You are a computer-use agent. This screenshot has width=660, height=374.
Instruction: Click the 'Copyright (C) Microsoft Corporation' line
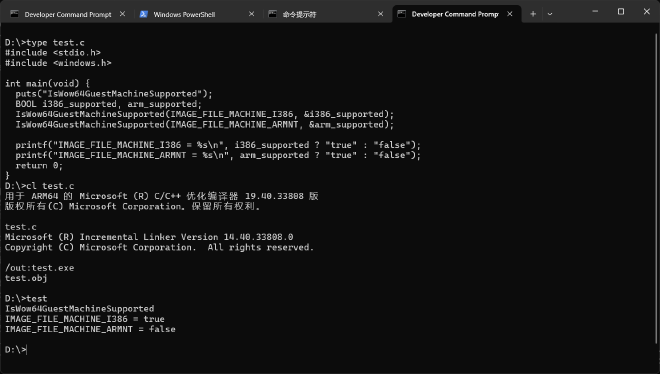pyautogui.click(x=160, y=247)
